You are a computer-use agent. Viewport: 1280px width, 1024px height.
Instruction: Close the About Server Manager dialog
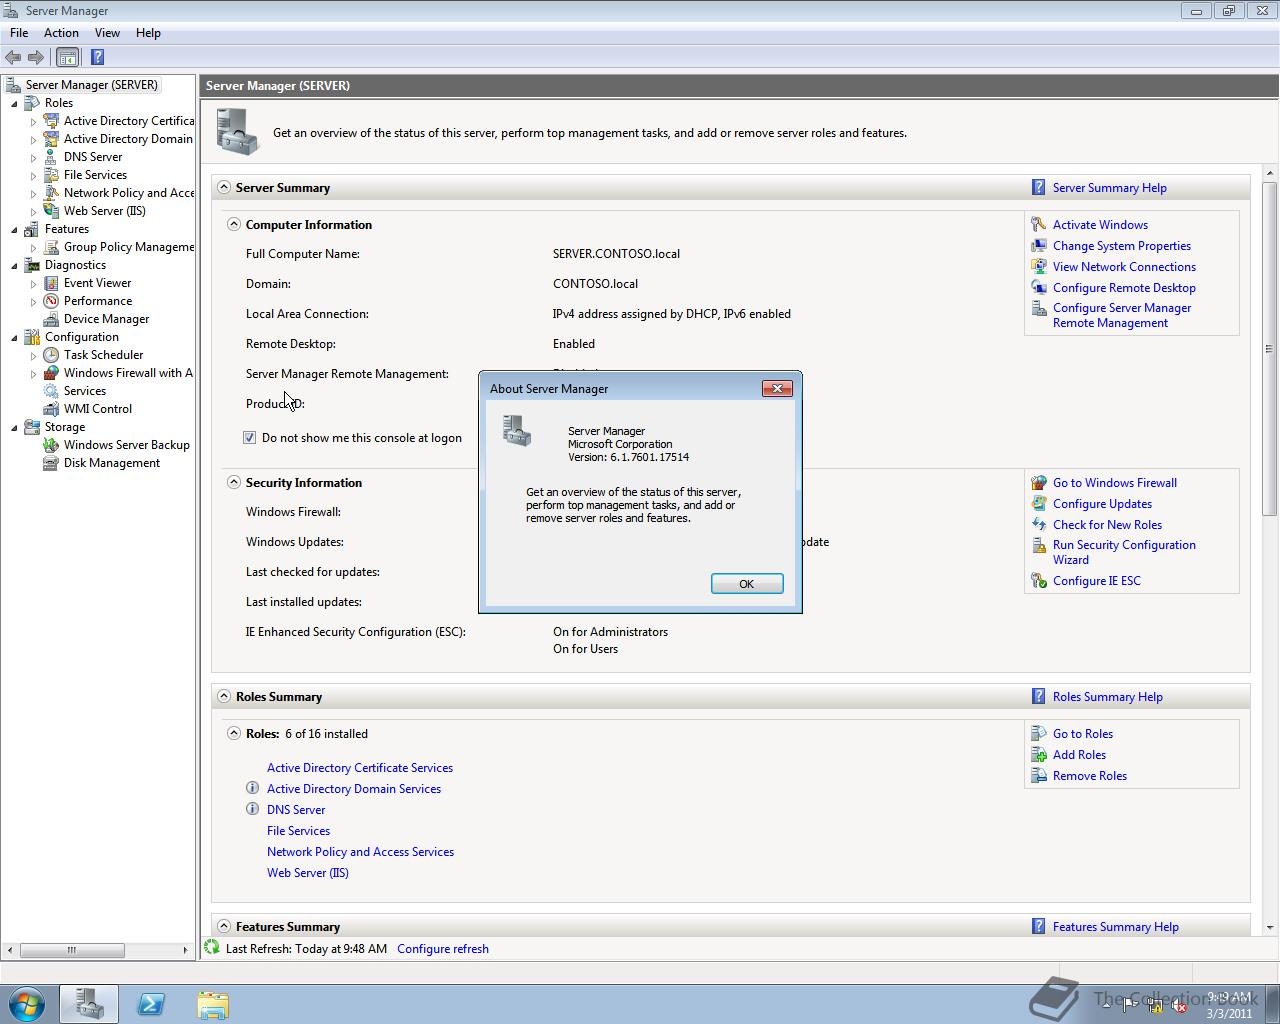(777, 388)
